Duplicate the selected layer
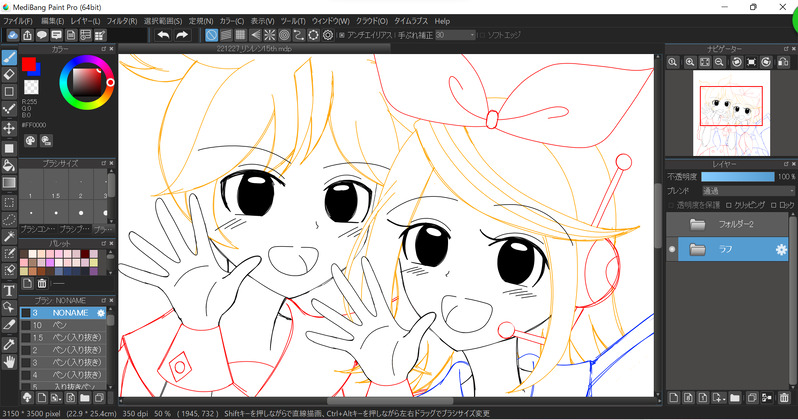This screenshot has height=420, width=798. [752, 398]
